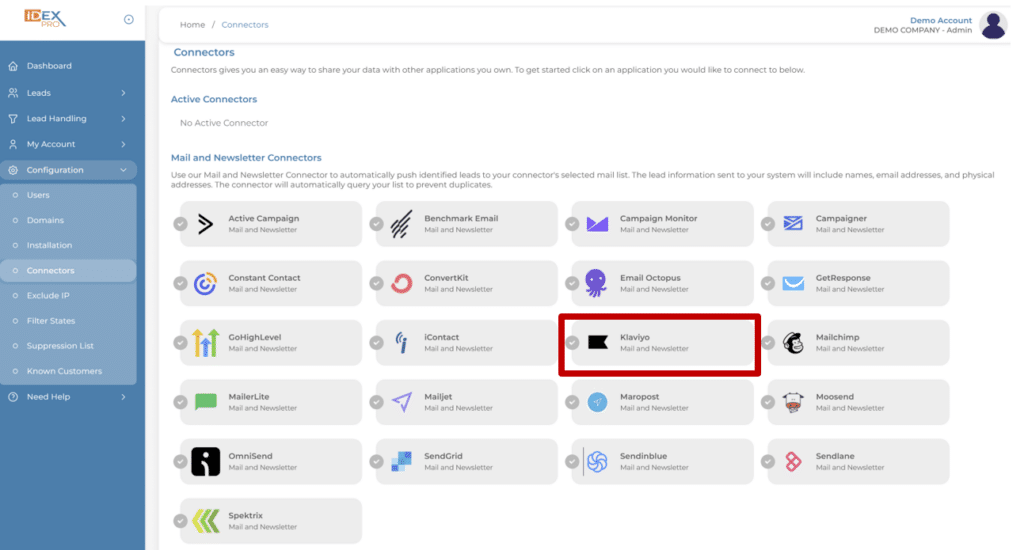The height and width of the screenshot is (550, 1024).
Task: Collapse the Configuration sidebar section
Action: coord(68,170)
